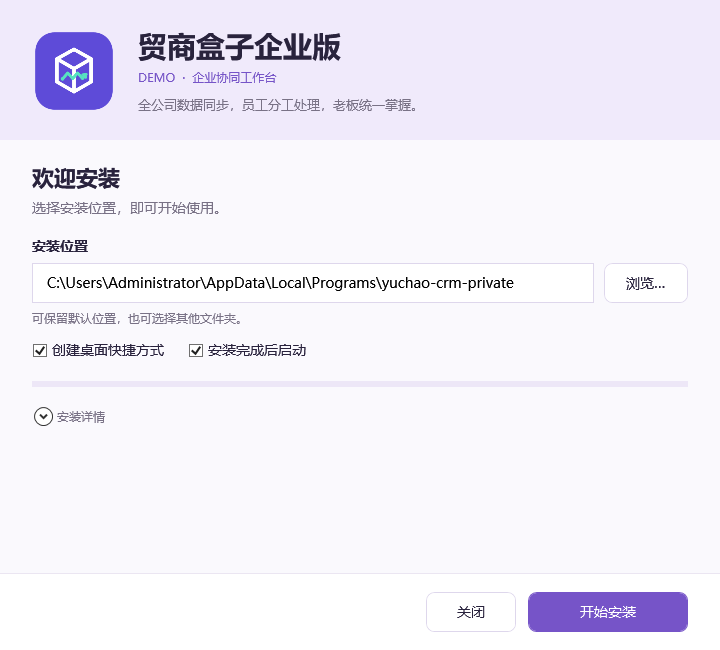Expand the 安装详情 chevron
This screenshot has height=650, width=720.
pos(43,417)
